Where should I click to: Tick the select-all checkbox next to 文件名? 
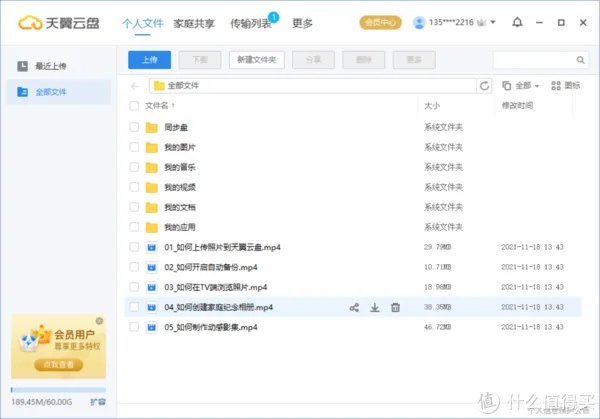134,106
